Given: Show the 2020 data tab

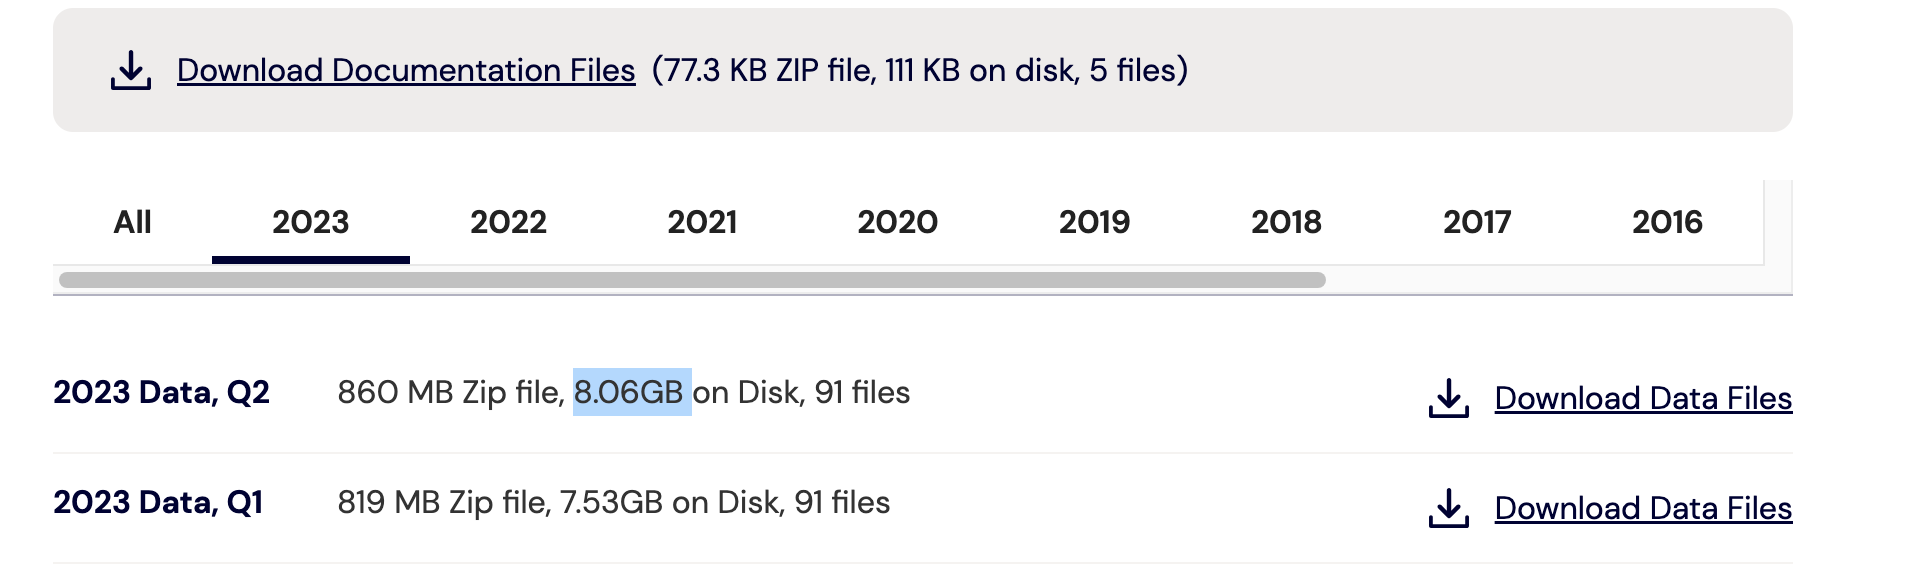Looking at the screenshot, I should pos(897,222).
